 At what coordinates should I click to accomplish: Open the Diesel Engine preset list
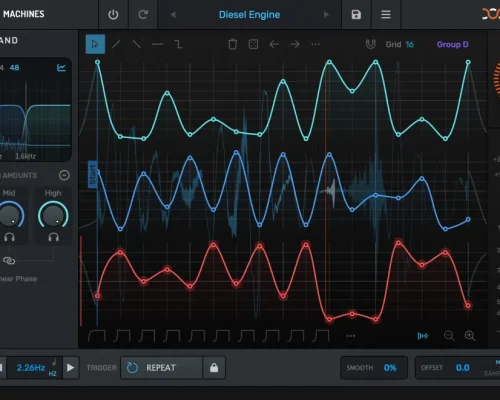pos(249,15)
